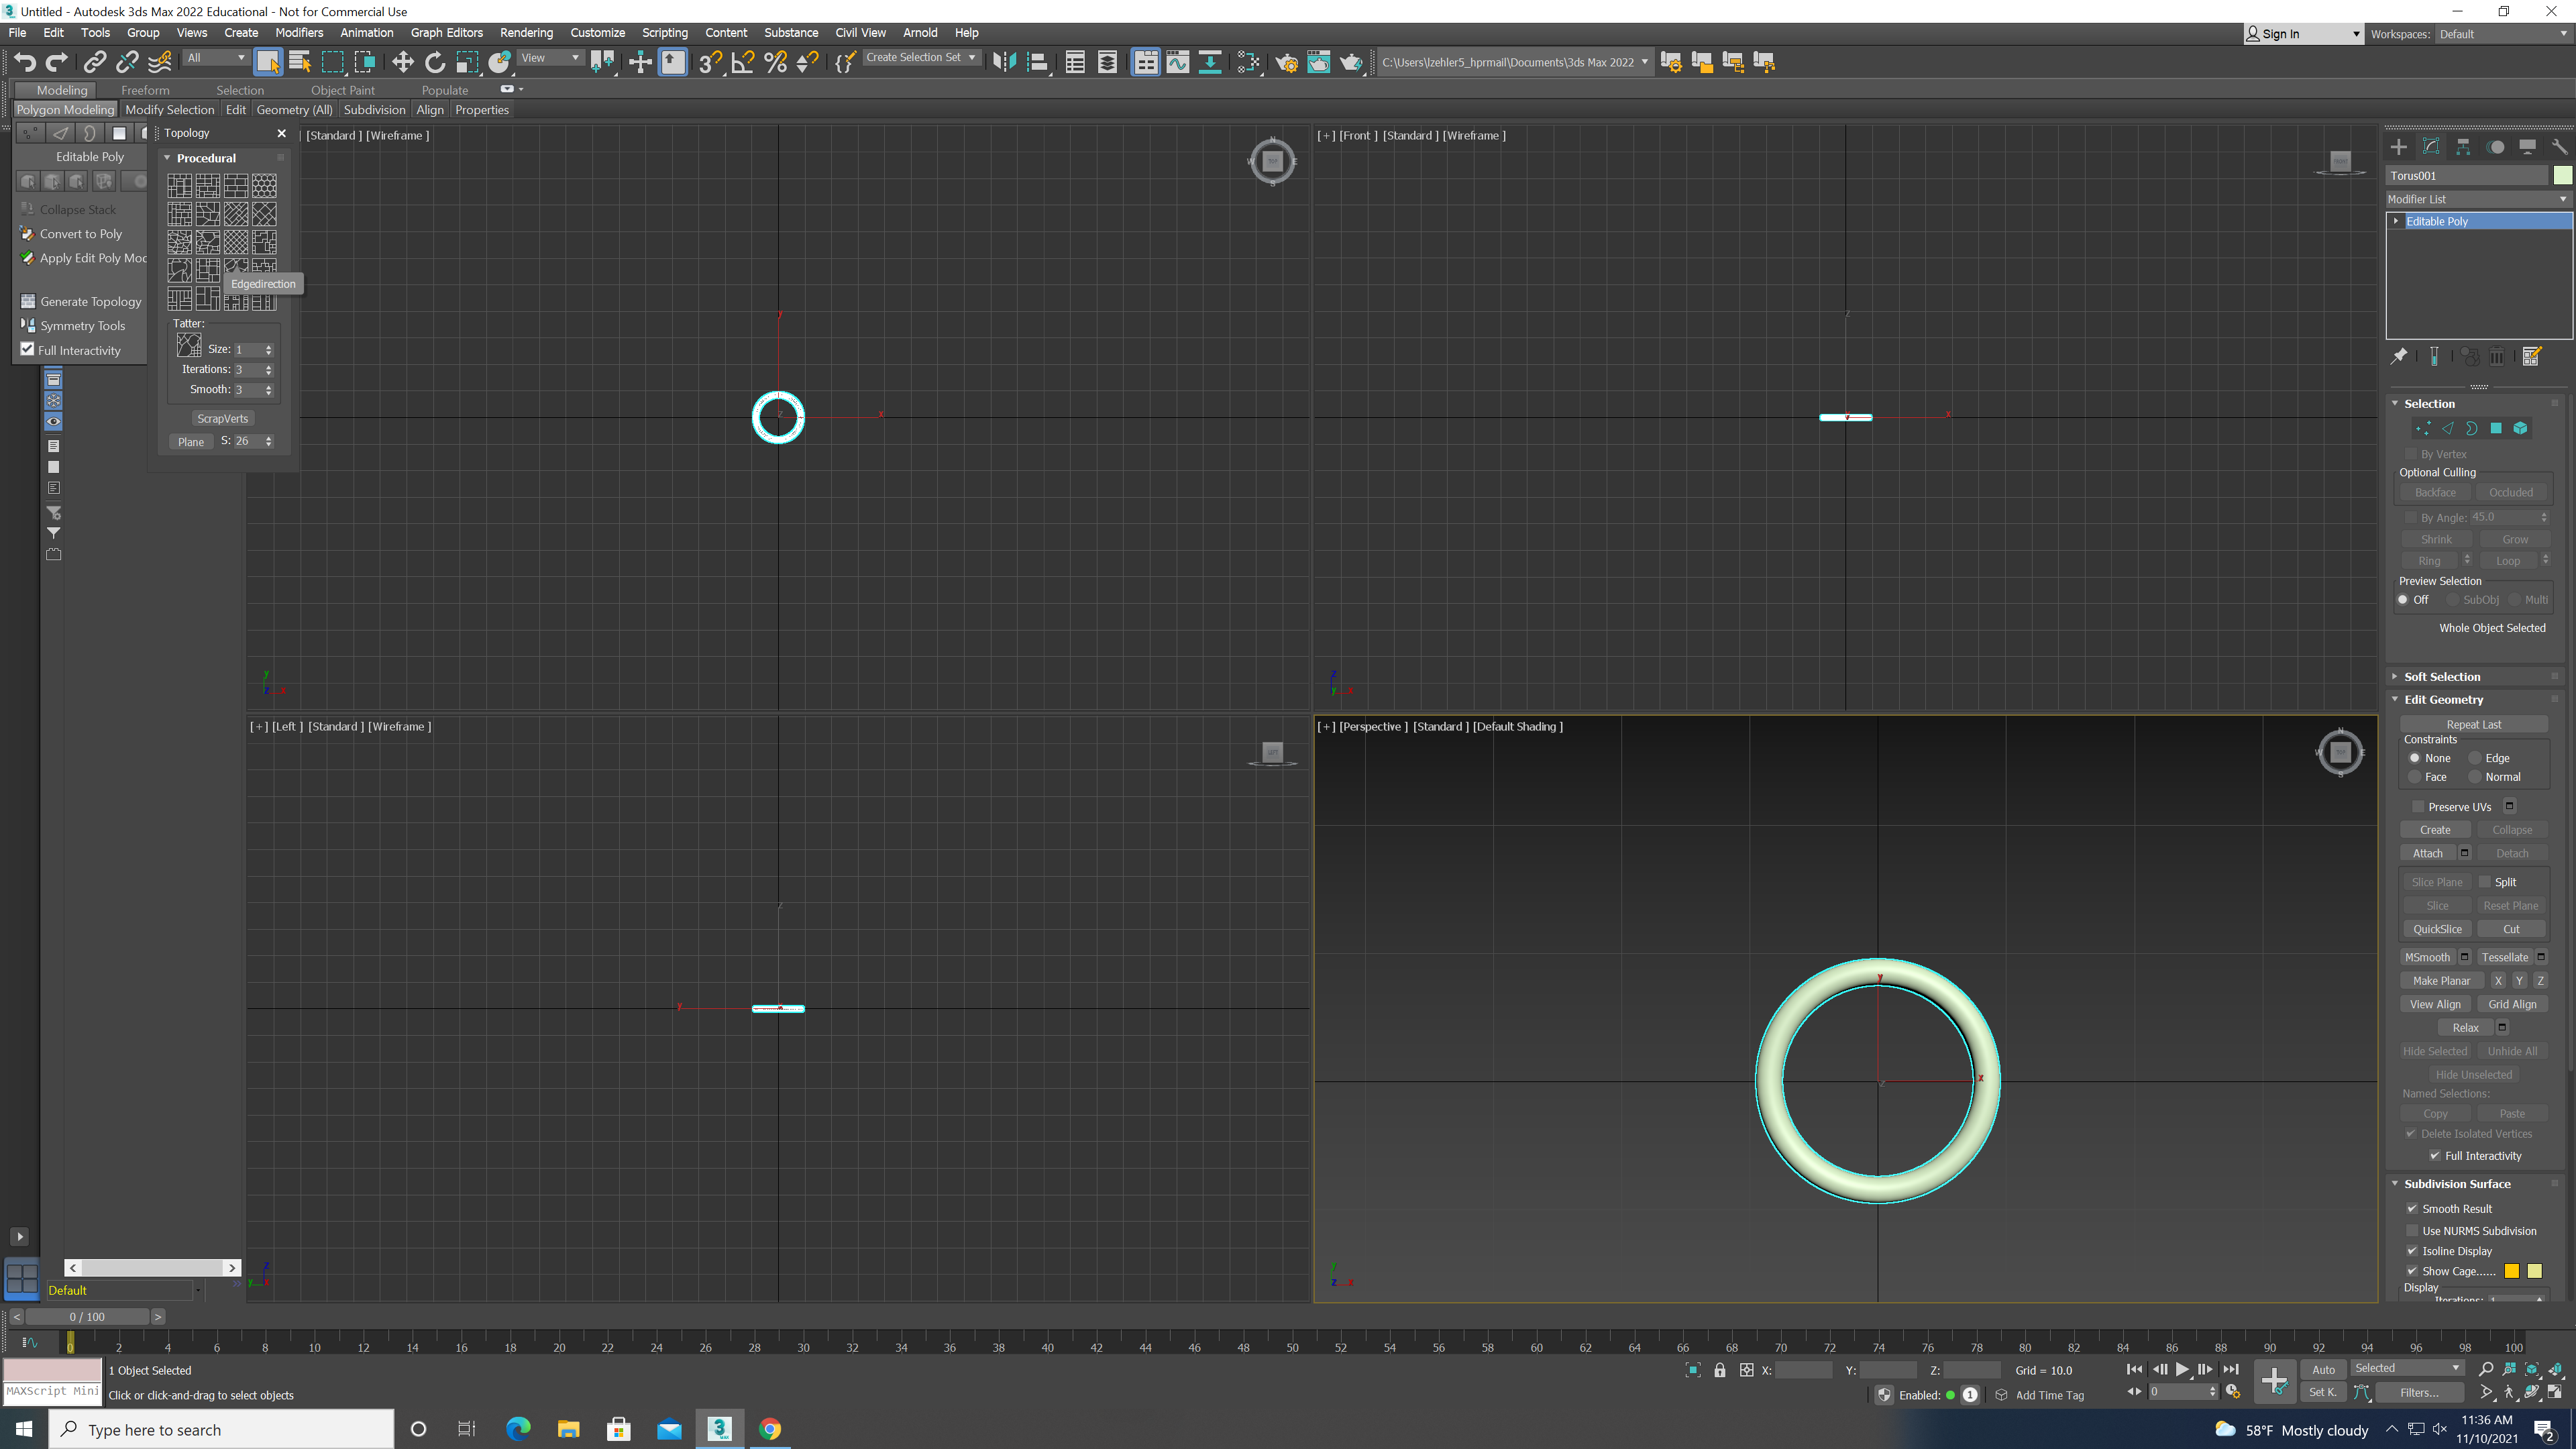
Task: Open the Rendering menu
Action: tap(526, 33)
